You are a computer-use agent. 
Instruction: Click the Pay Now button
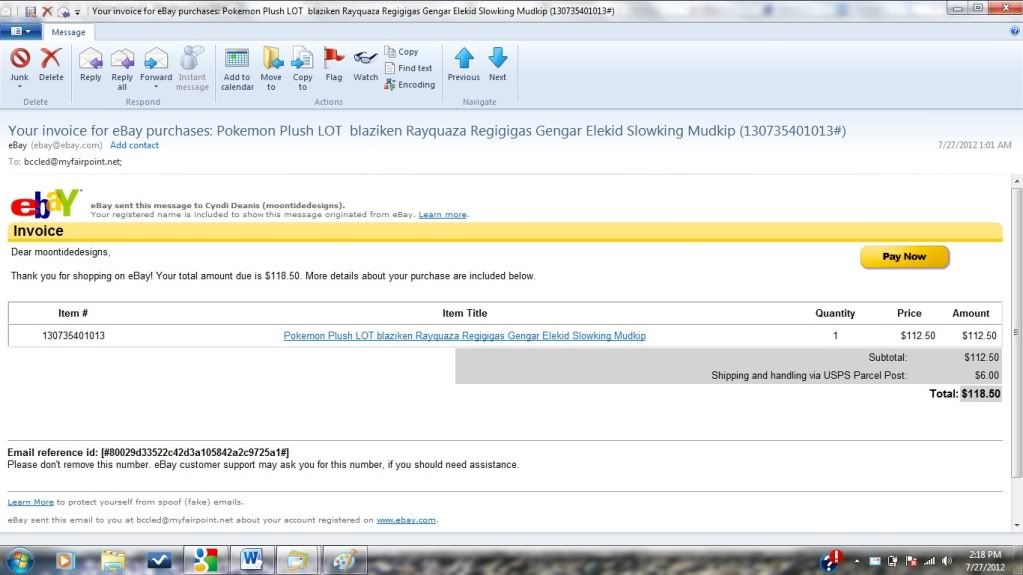[904, 257]
